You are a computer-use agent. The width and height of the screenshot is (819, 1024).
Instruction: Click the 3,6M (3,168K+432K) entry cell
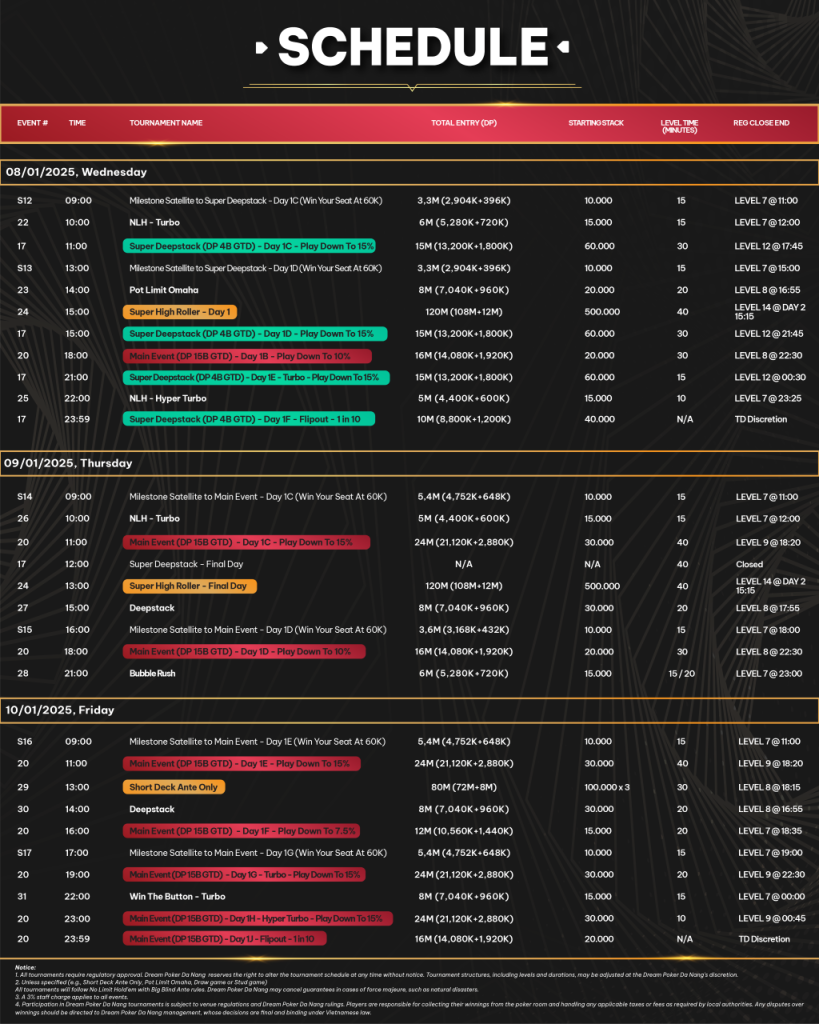[464, 630]
